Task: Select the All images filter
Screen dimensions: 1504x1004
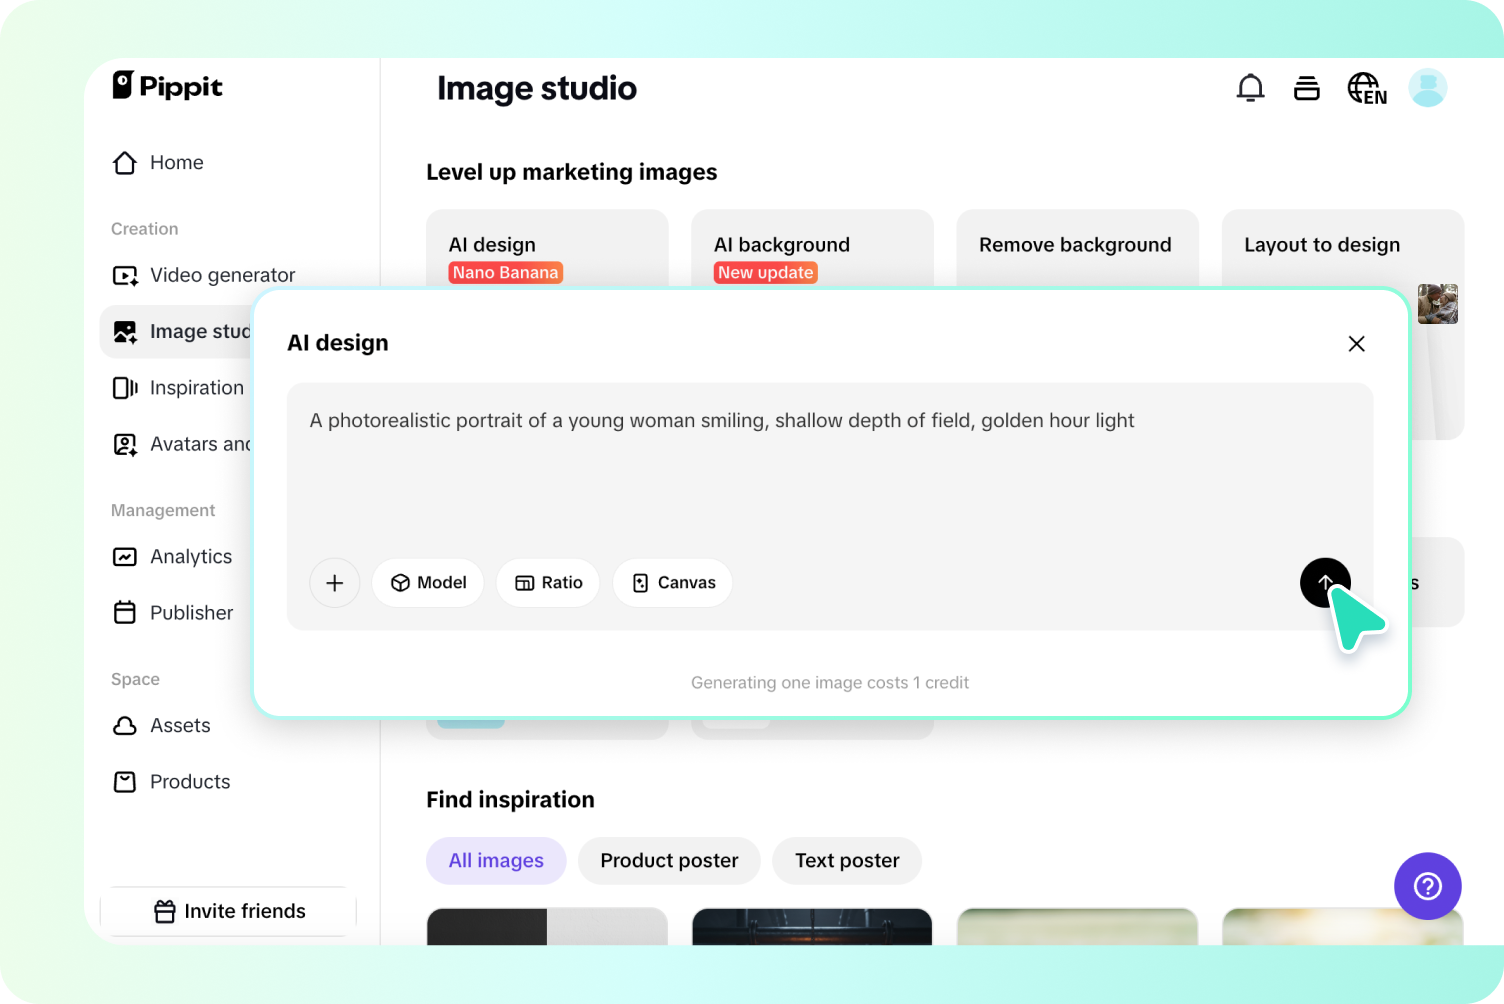Action: 496,861
